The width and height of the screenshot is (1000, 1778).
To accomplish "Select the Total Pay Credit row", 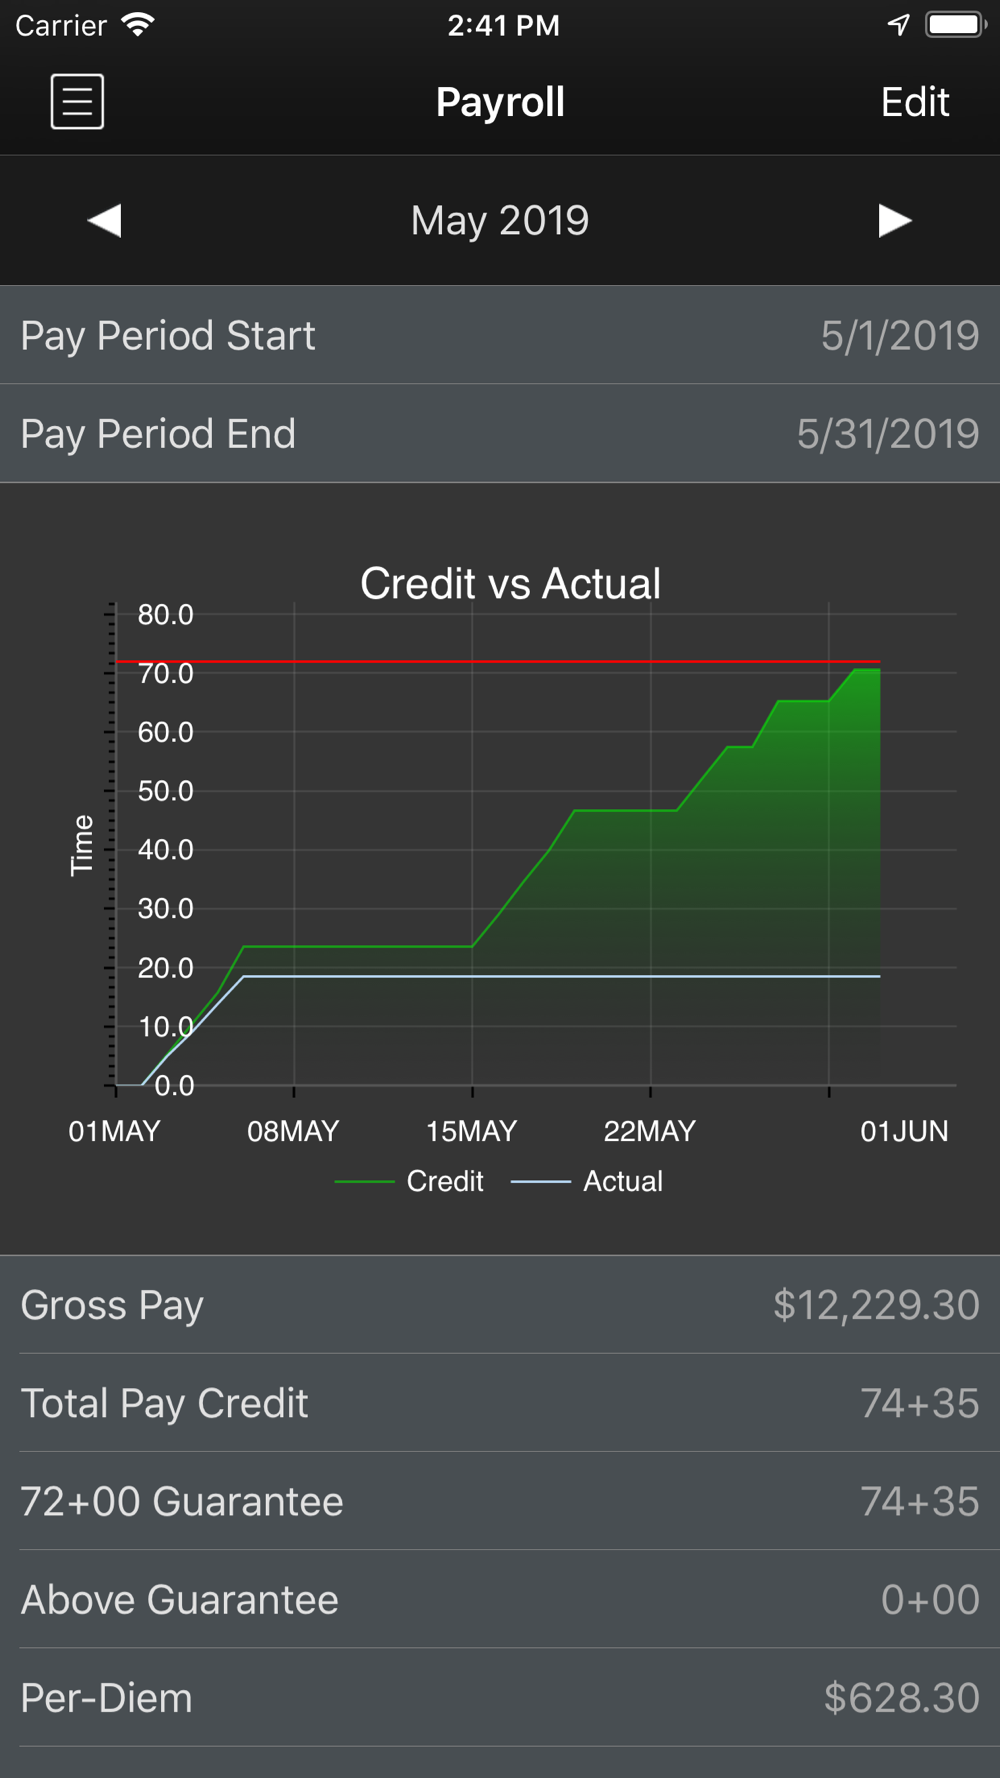I will click(x=500, y=1403).
